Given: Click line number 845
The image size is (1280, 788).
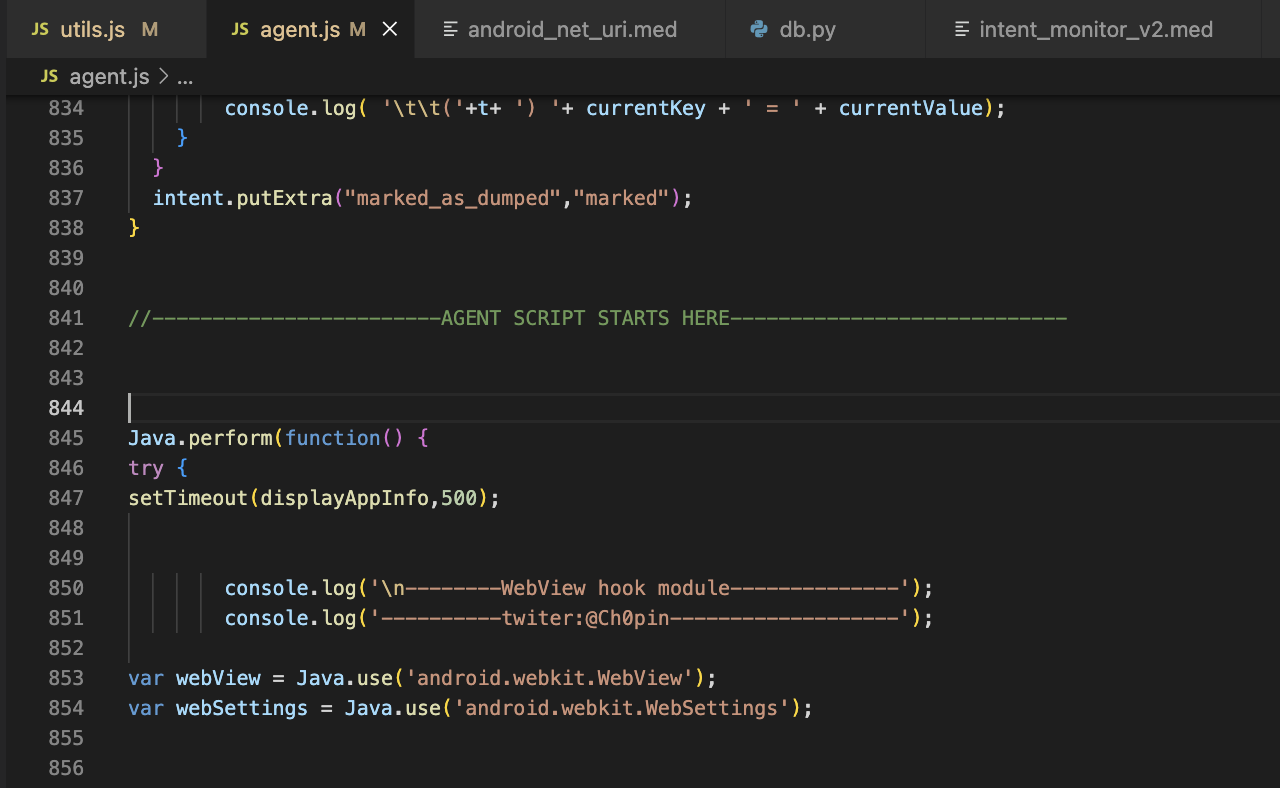Looking at the screenshot, I should point(65,438).
